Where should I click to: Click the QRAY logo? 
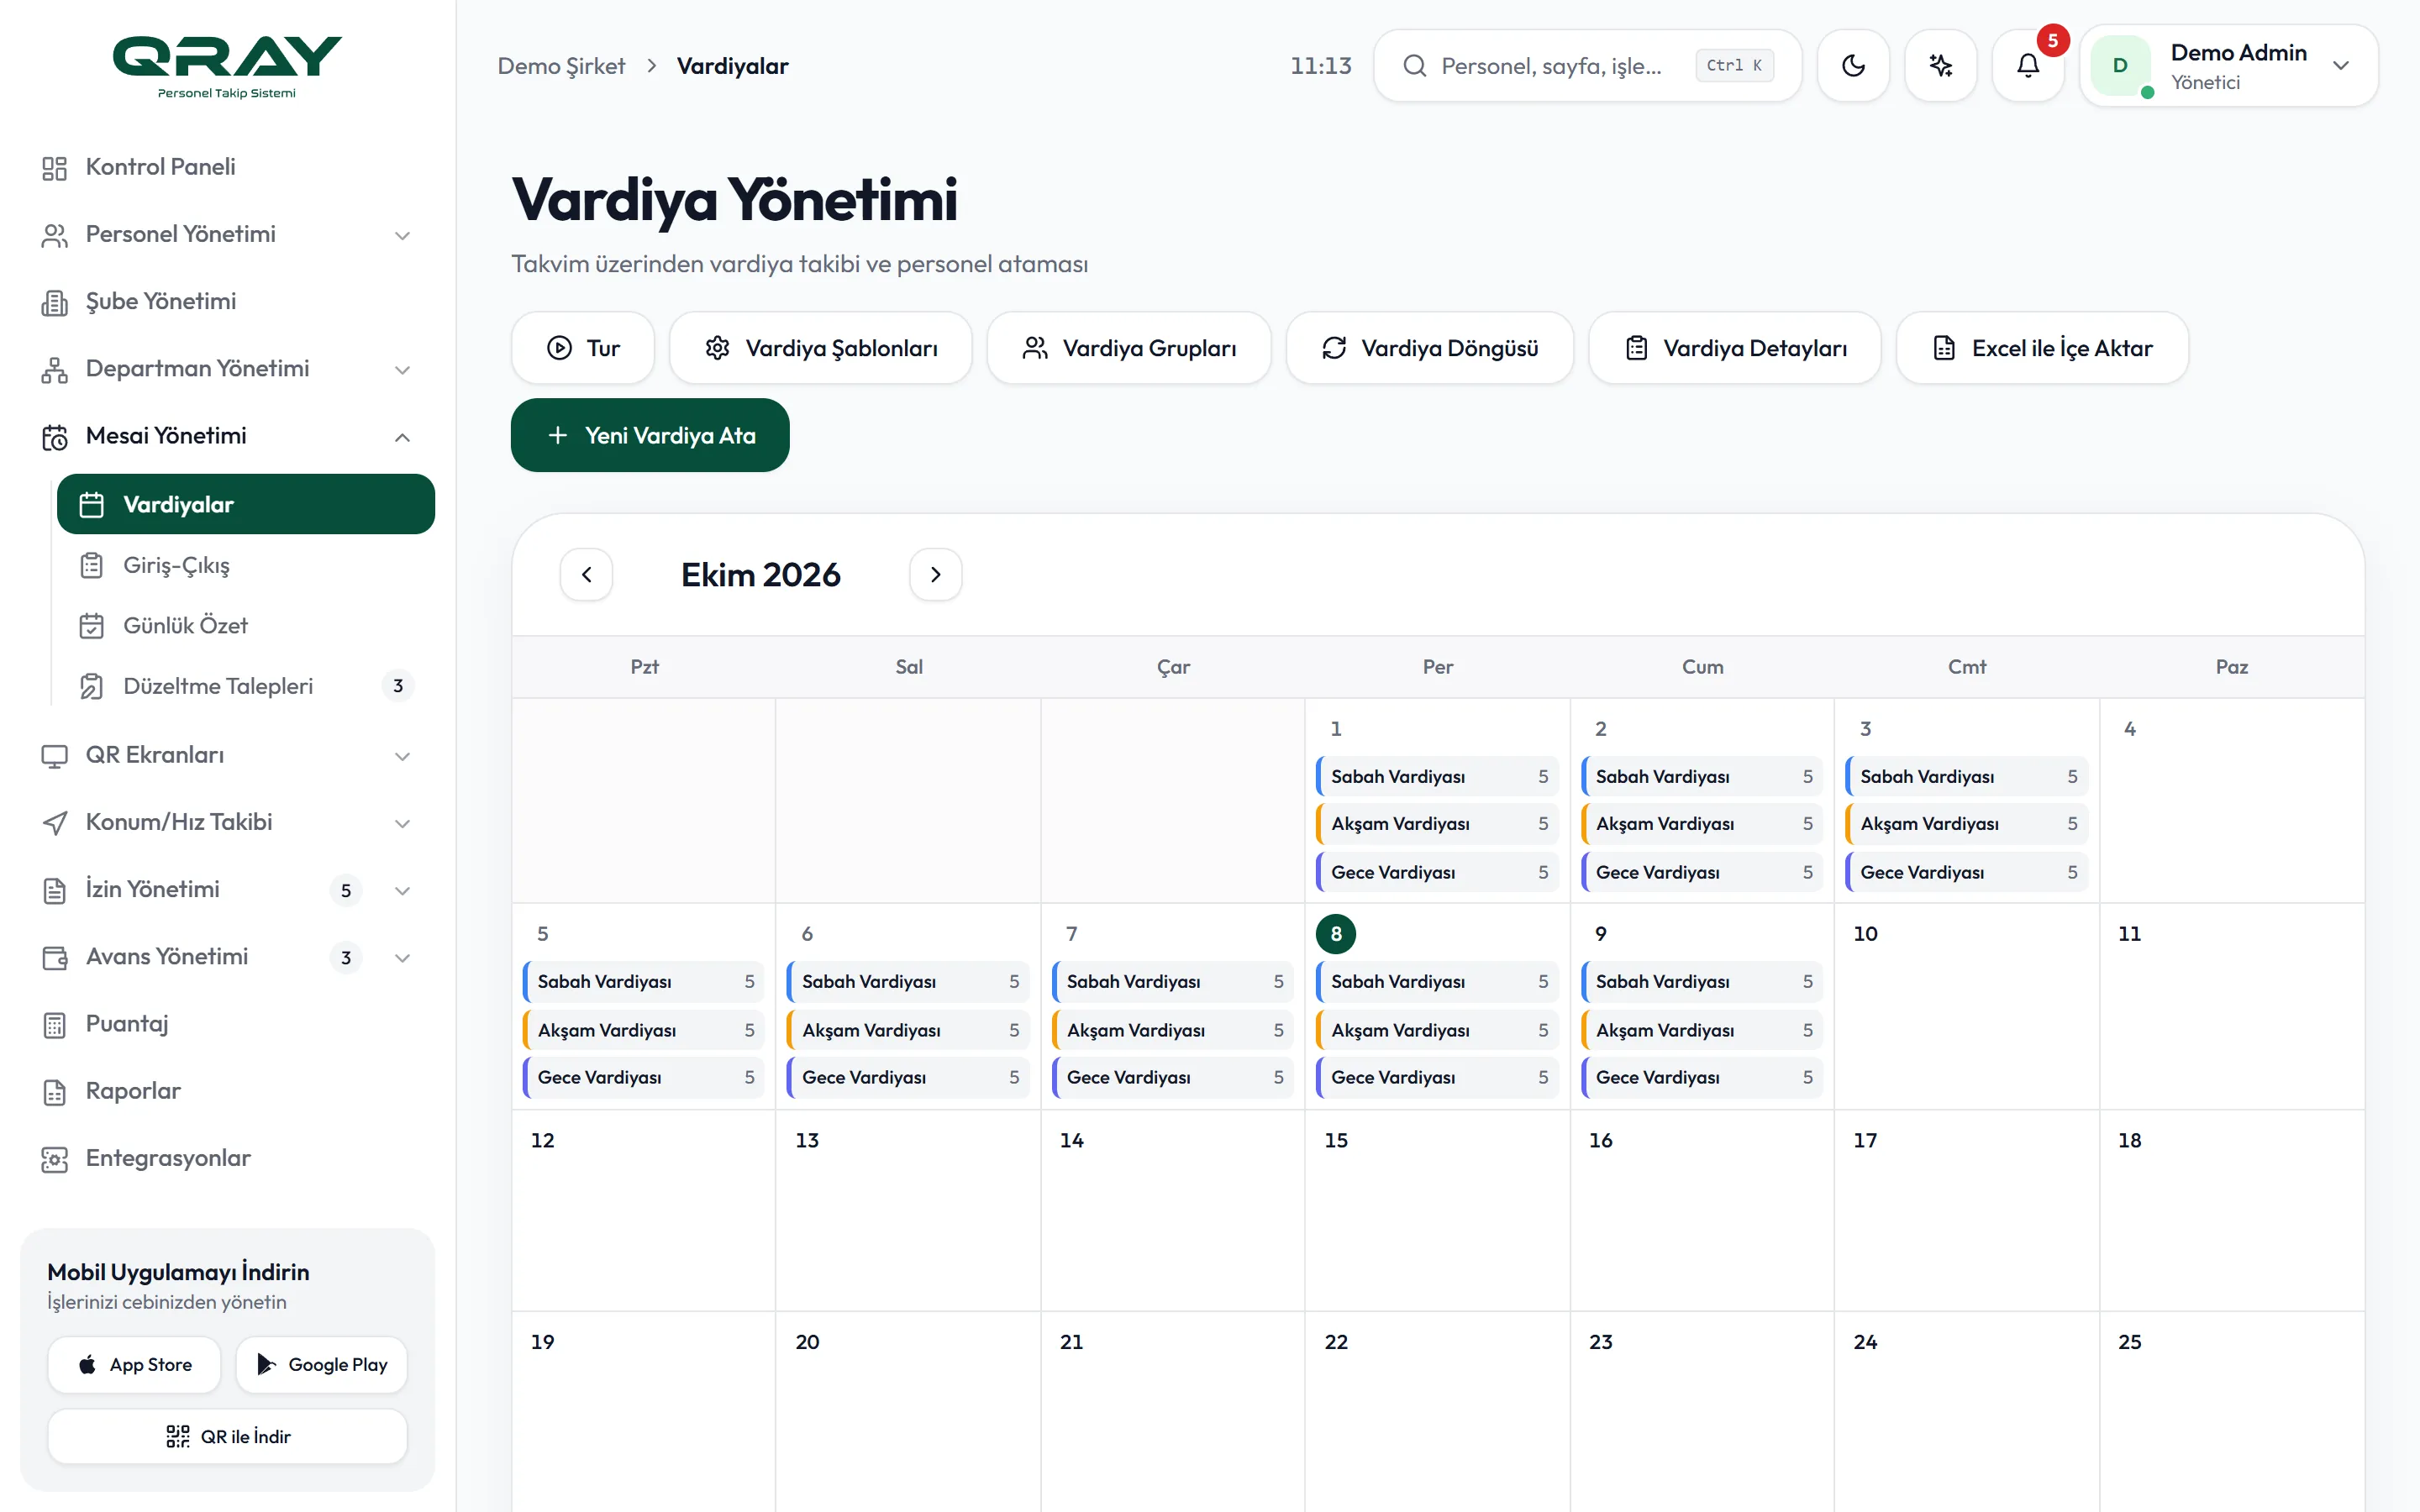[227, 66]
